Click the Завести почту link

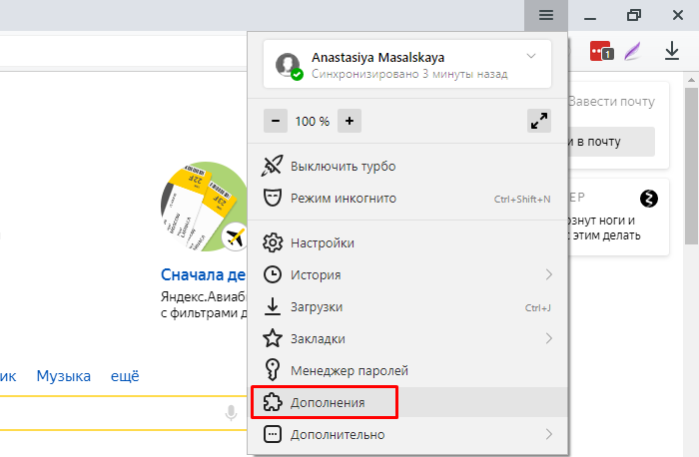pyautogui.click(x=612, y=102)
